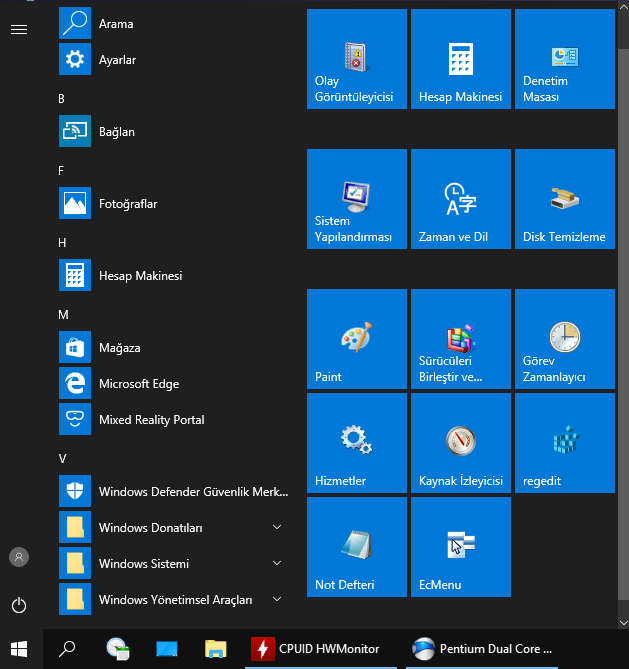629x669 pixels.
Task: Click the Start menu scrollbar down arrow
Action: coord(623,623)
